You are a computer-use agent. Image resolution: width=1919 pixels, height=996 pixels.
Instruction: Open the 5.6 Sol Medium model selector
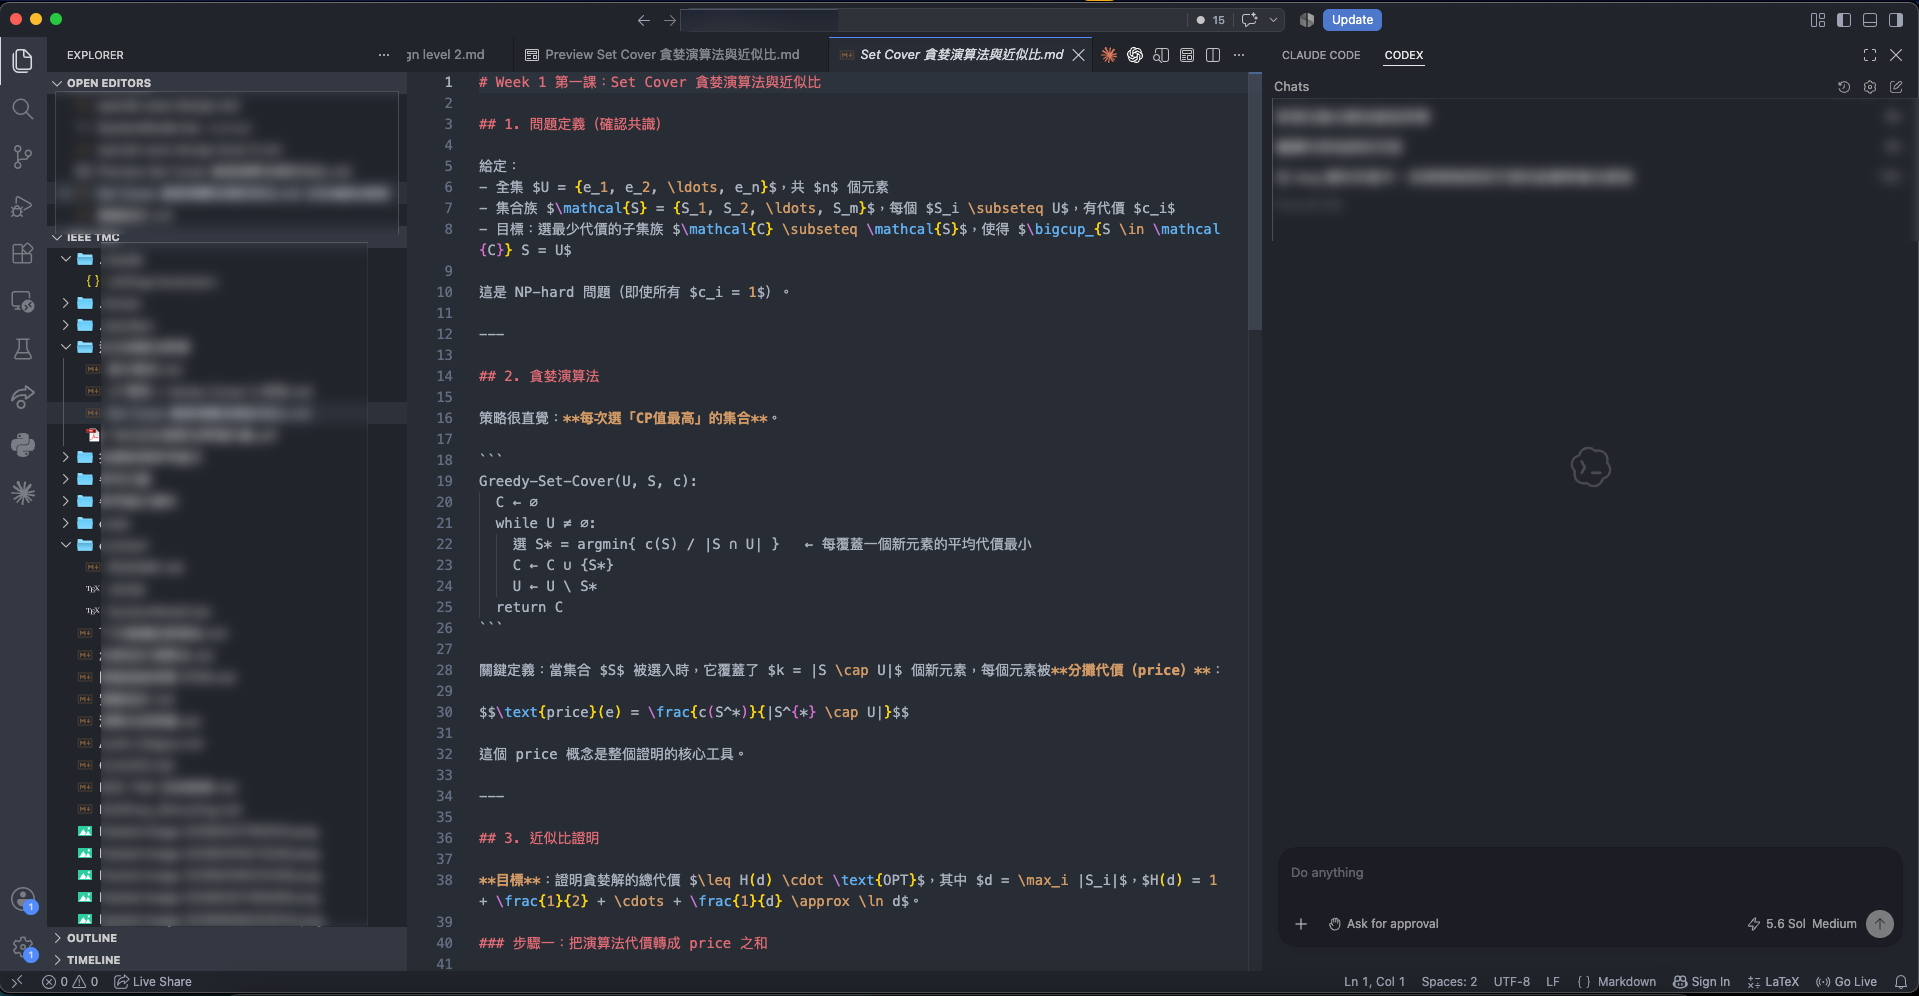pyautogui.click(x=1802, y=924)
